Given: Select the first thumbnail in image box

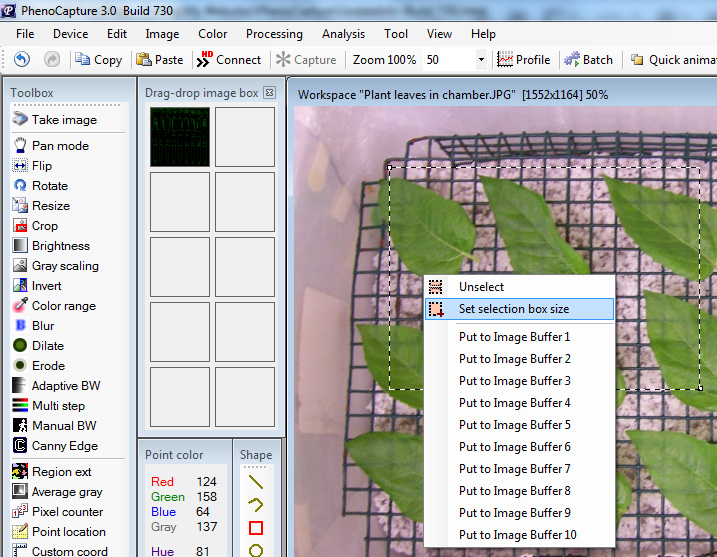Looking at the screenshot, I should coord(180,137).
